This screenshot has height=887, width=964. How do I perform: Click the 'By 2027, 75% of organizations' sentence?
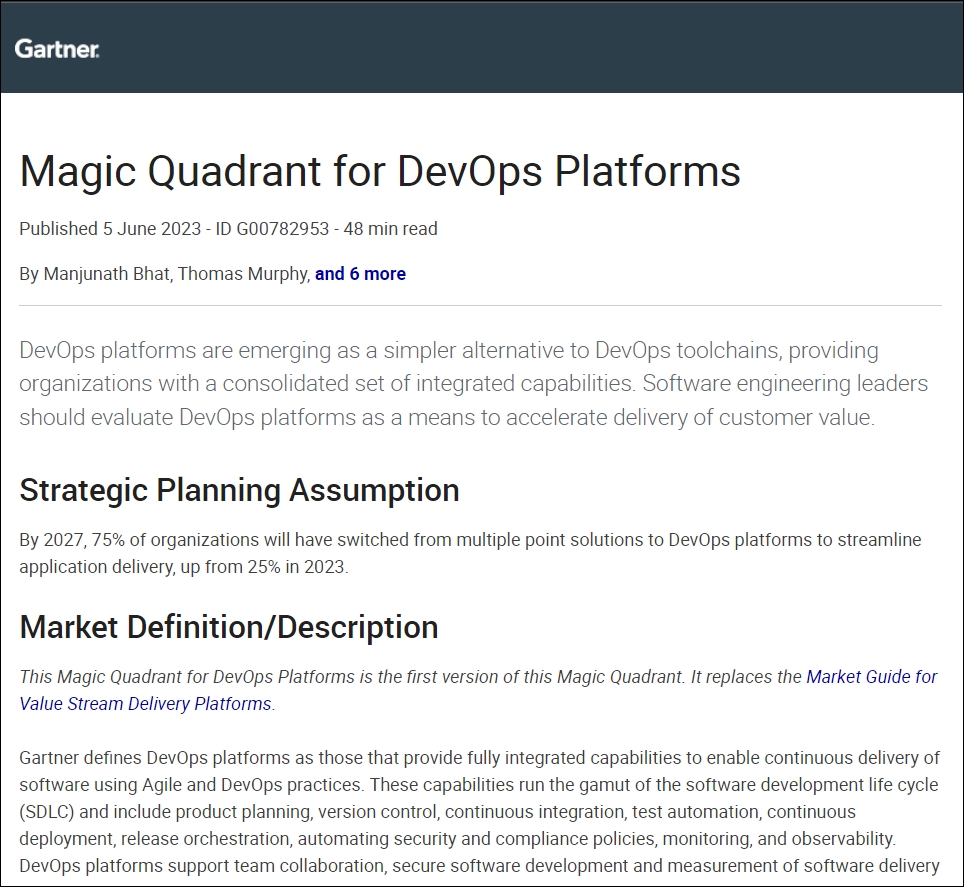coord(470,553)
